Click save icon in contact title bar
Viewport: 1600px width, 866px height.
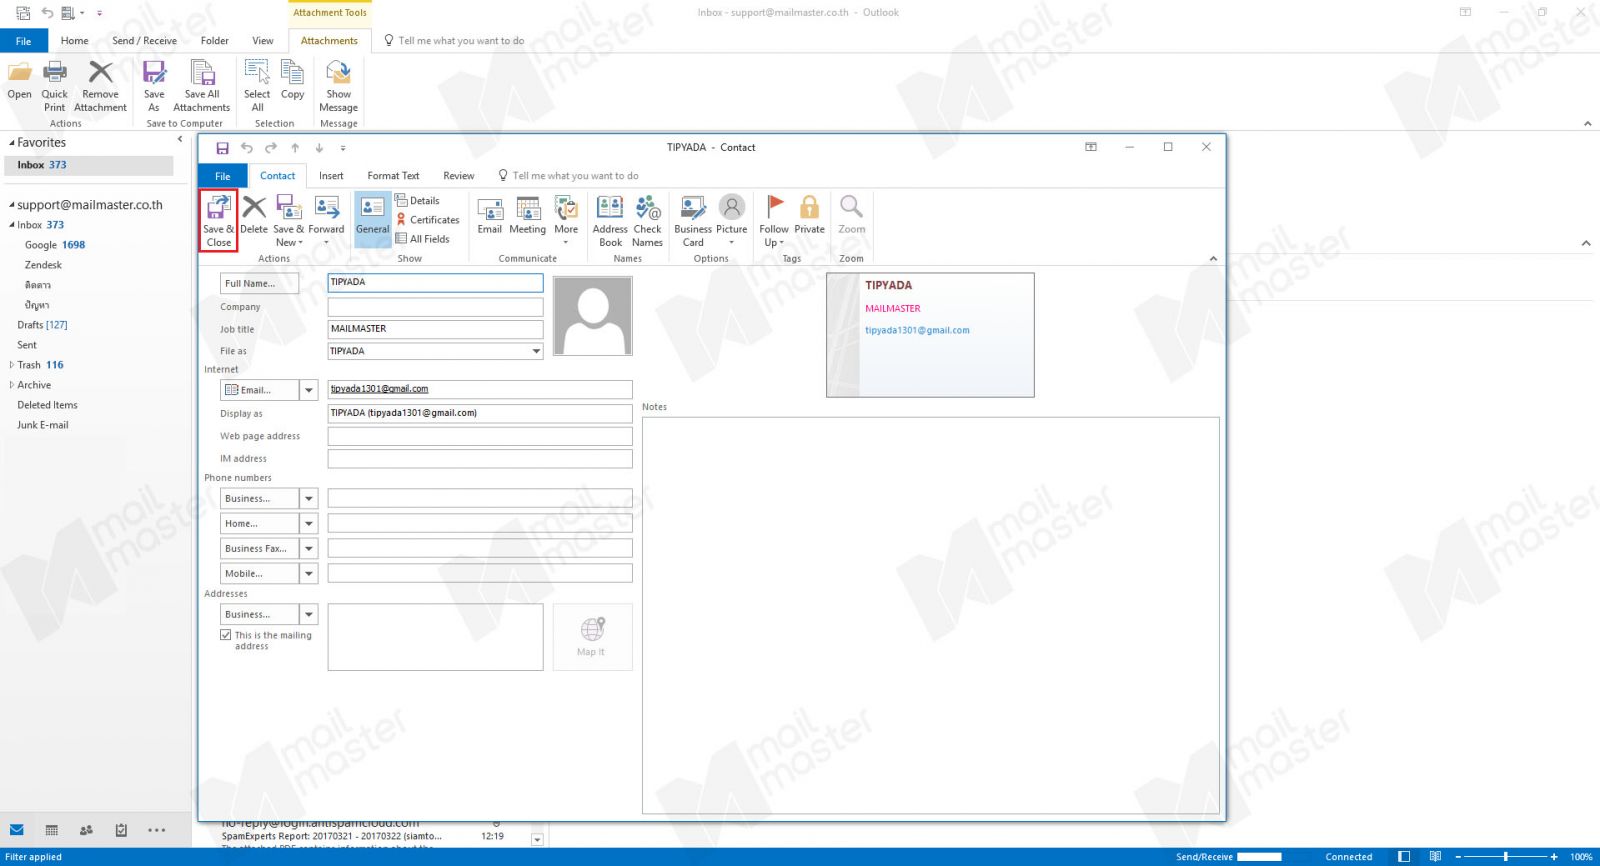pyautogui.click(x=222, y=148)
